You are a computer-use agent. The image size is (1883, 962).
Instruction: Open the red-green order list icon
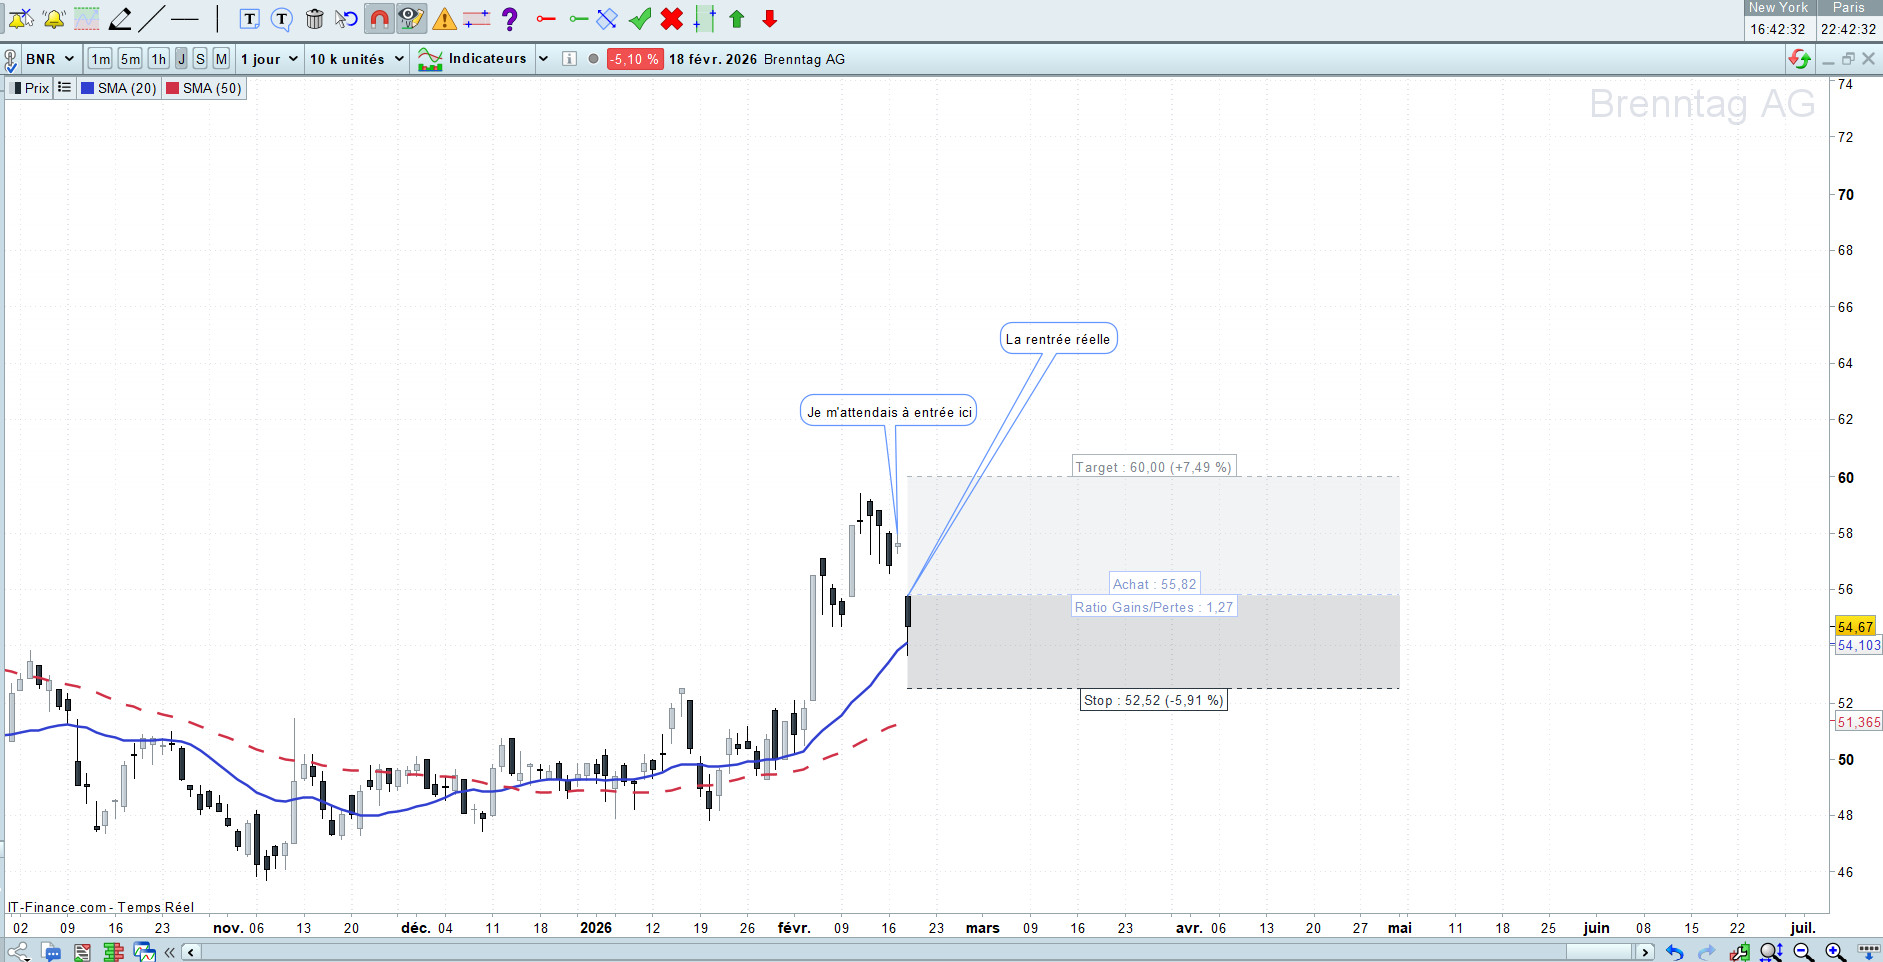tap(82, 951)
